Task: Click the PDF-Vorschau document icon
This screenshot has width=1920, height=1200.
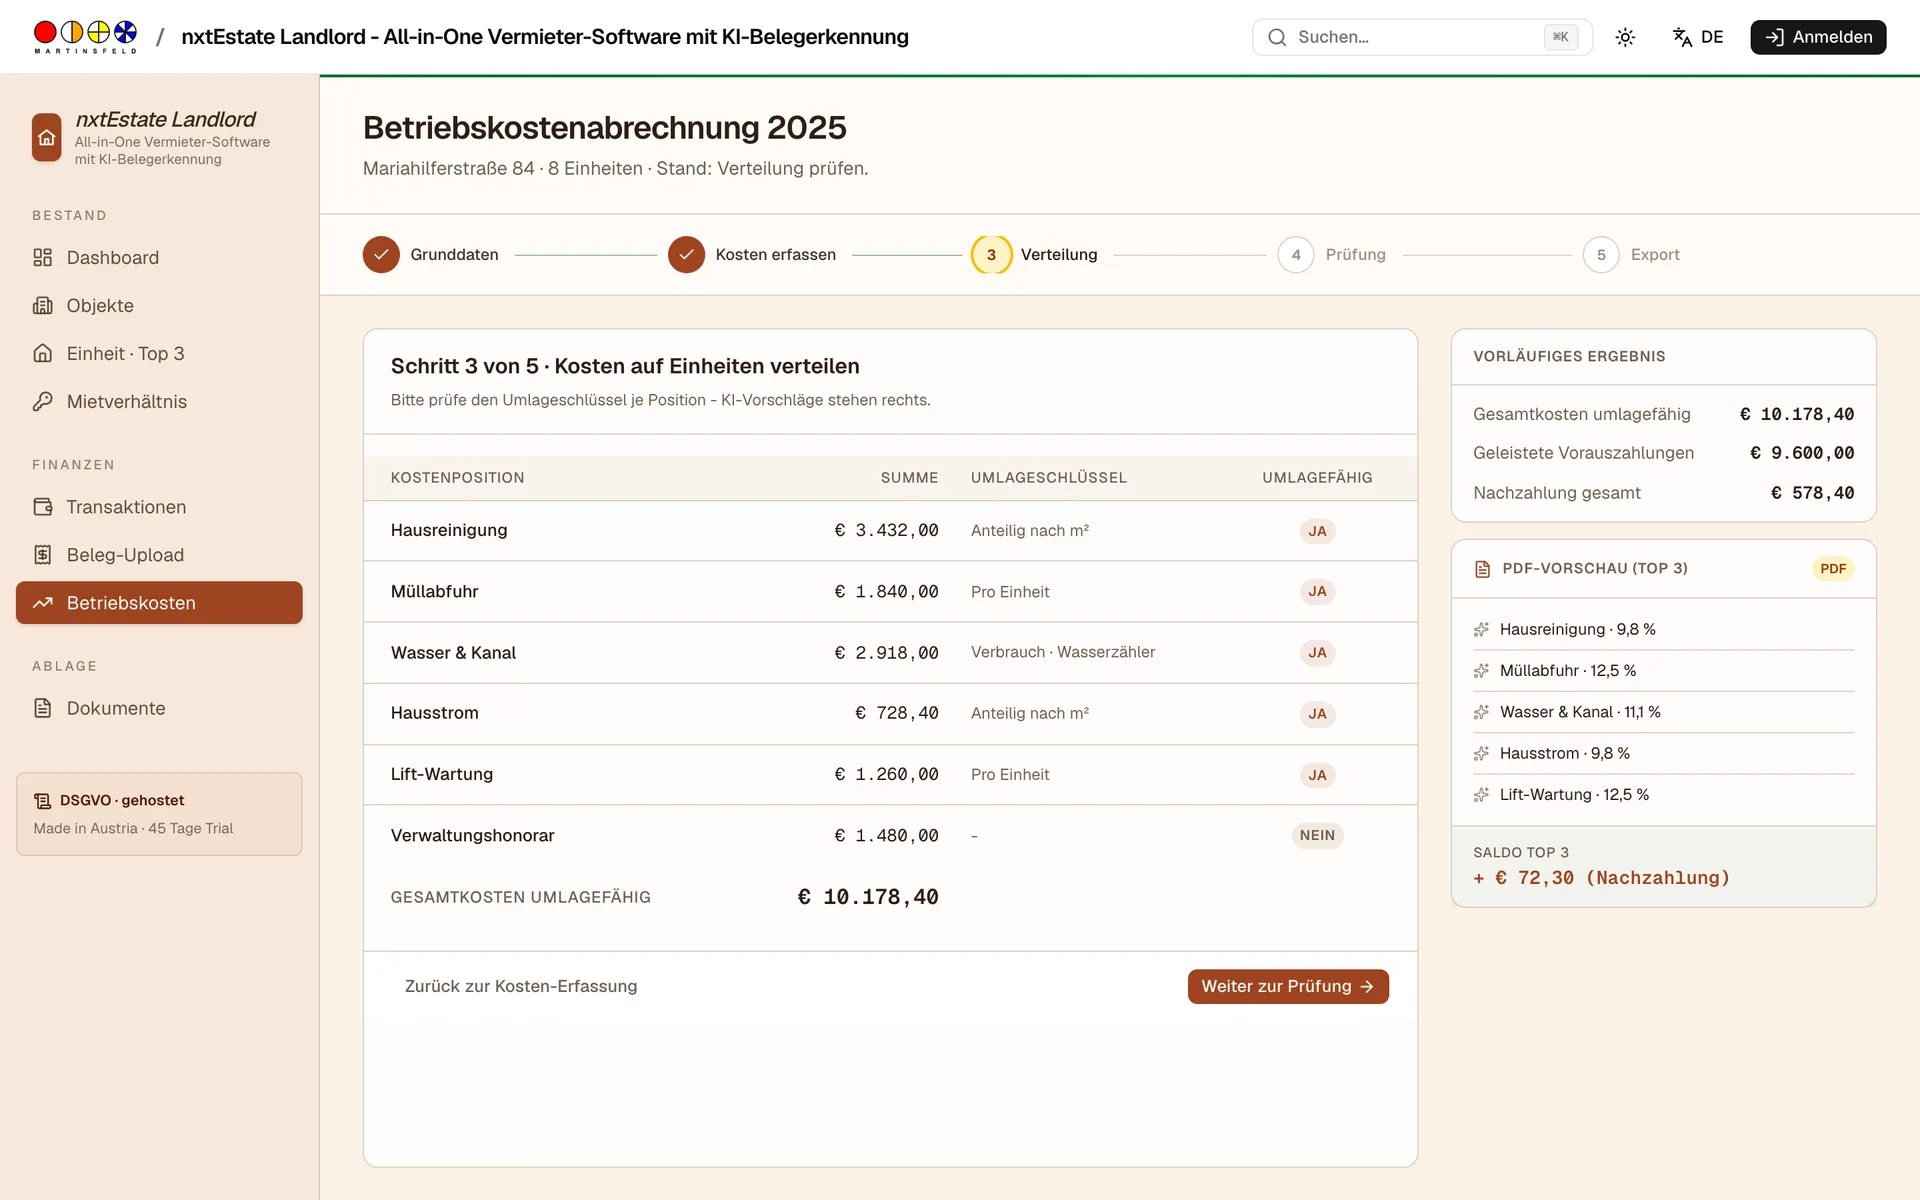Action: tap(1482, 569)
